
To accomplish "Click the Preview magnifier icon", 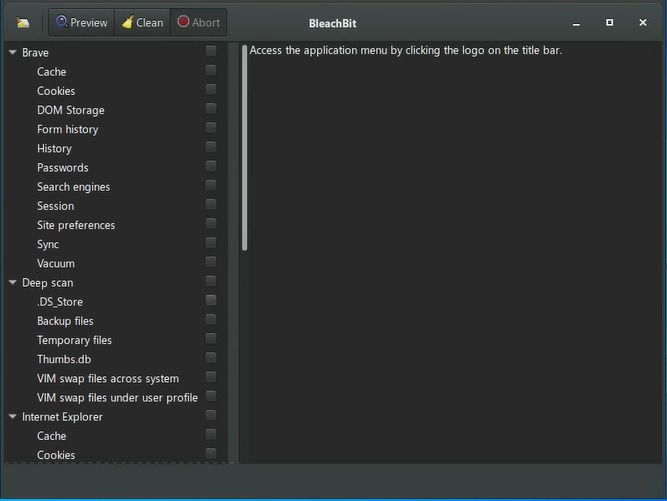I will click(62, 21).
